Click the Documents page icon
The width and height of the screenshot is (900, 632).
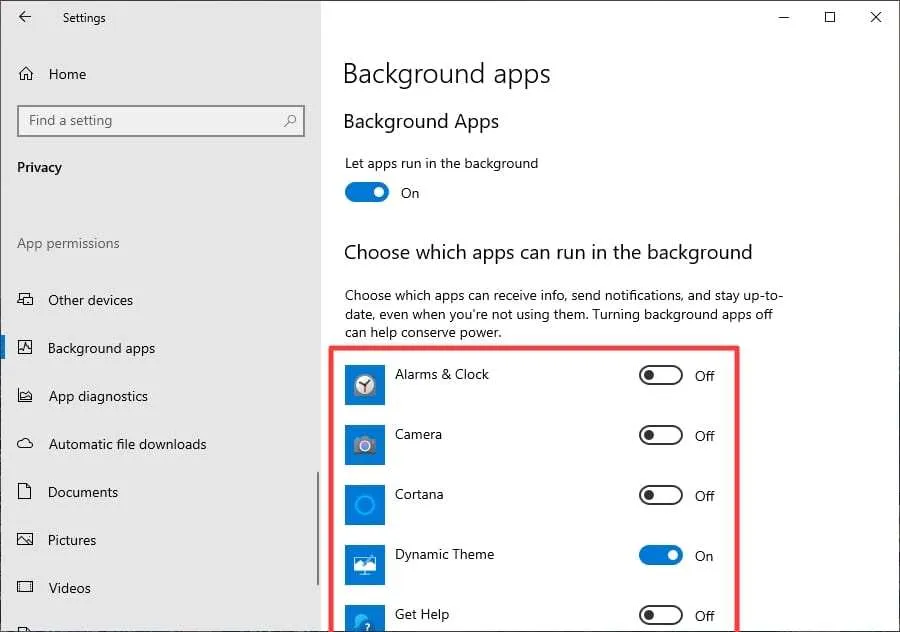pos(25,491)
